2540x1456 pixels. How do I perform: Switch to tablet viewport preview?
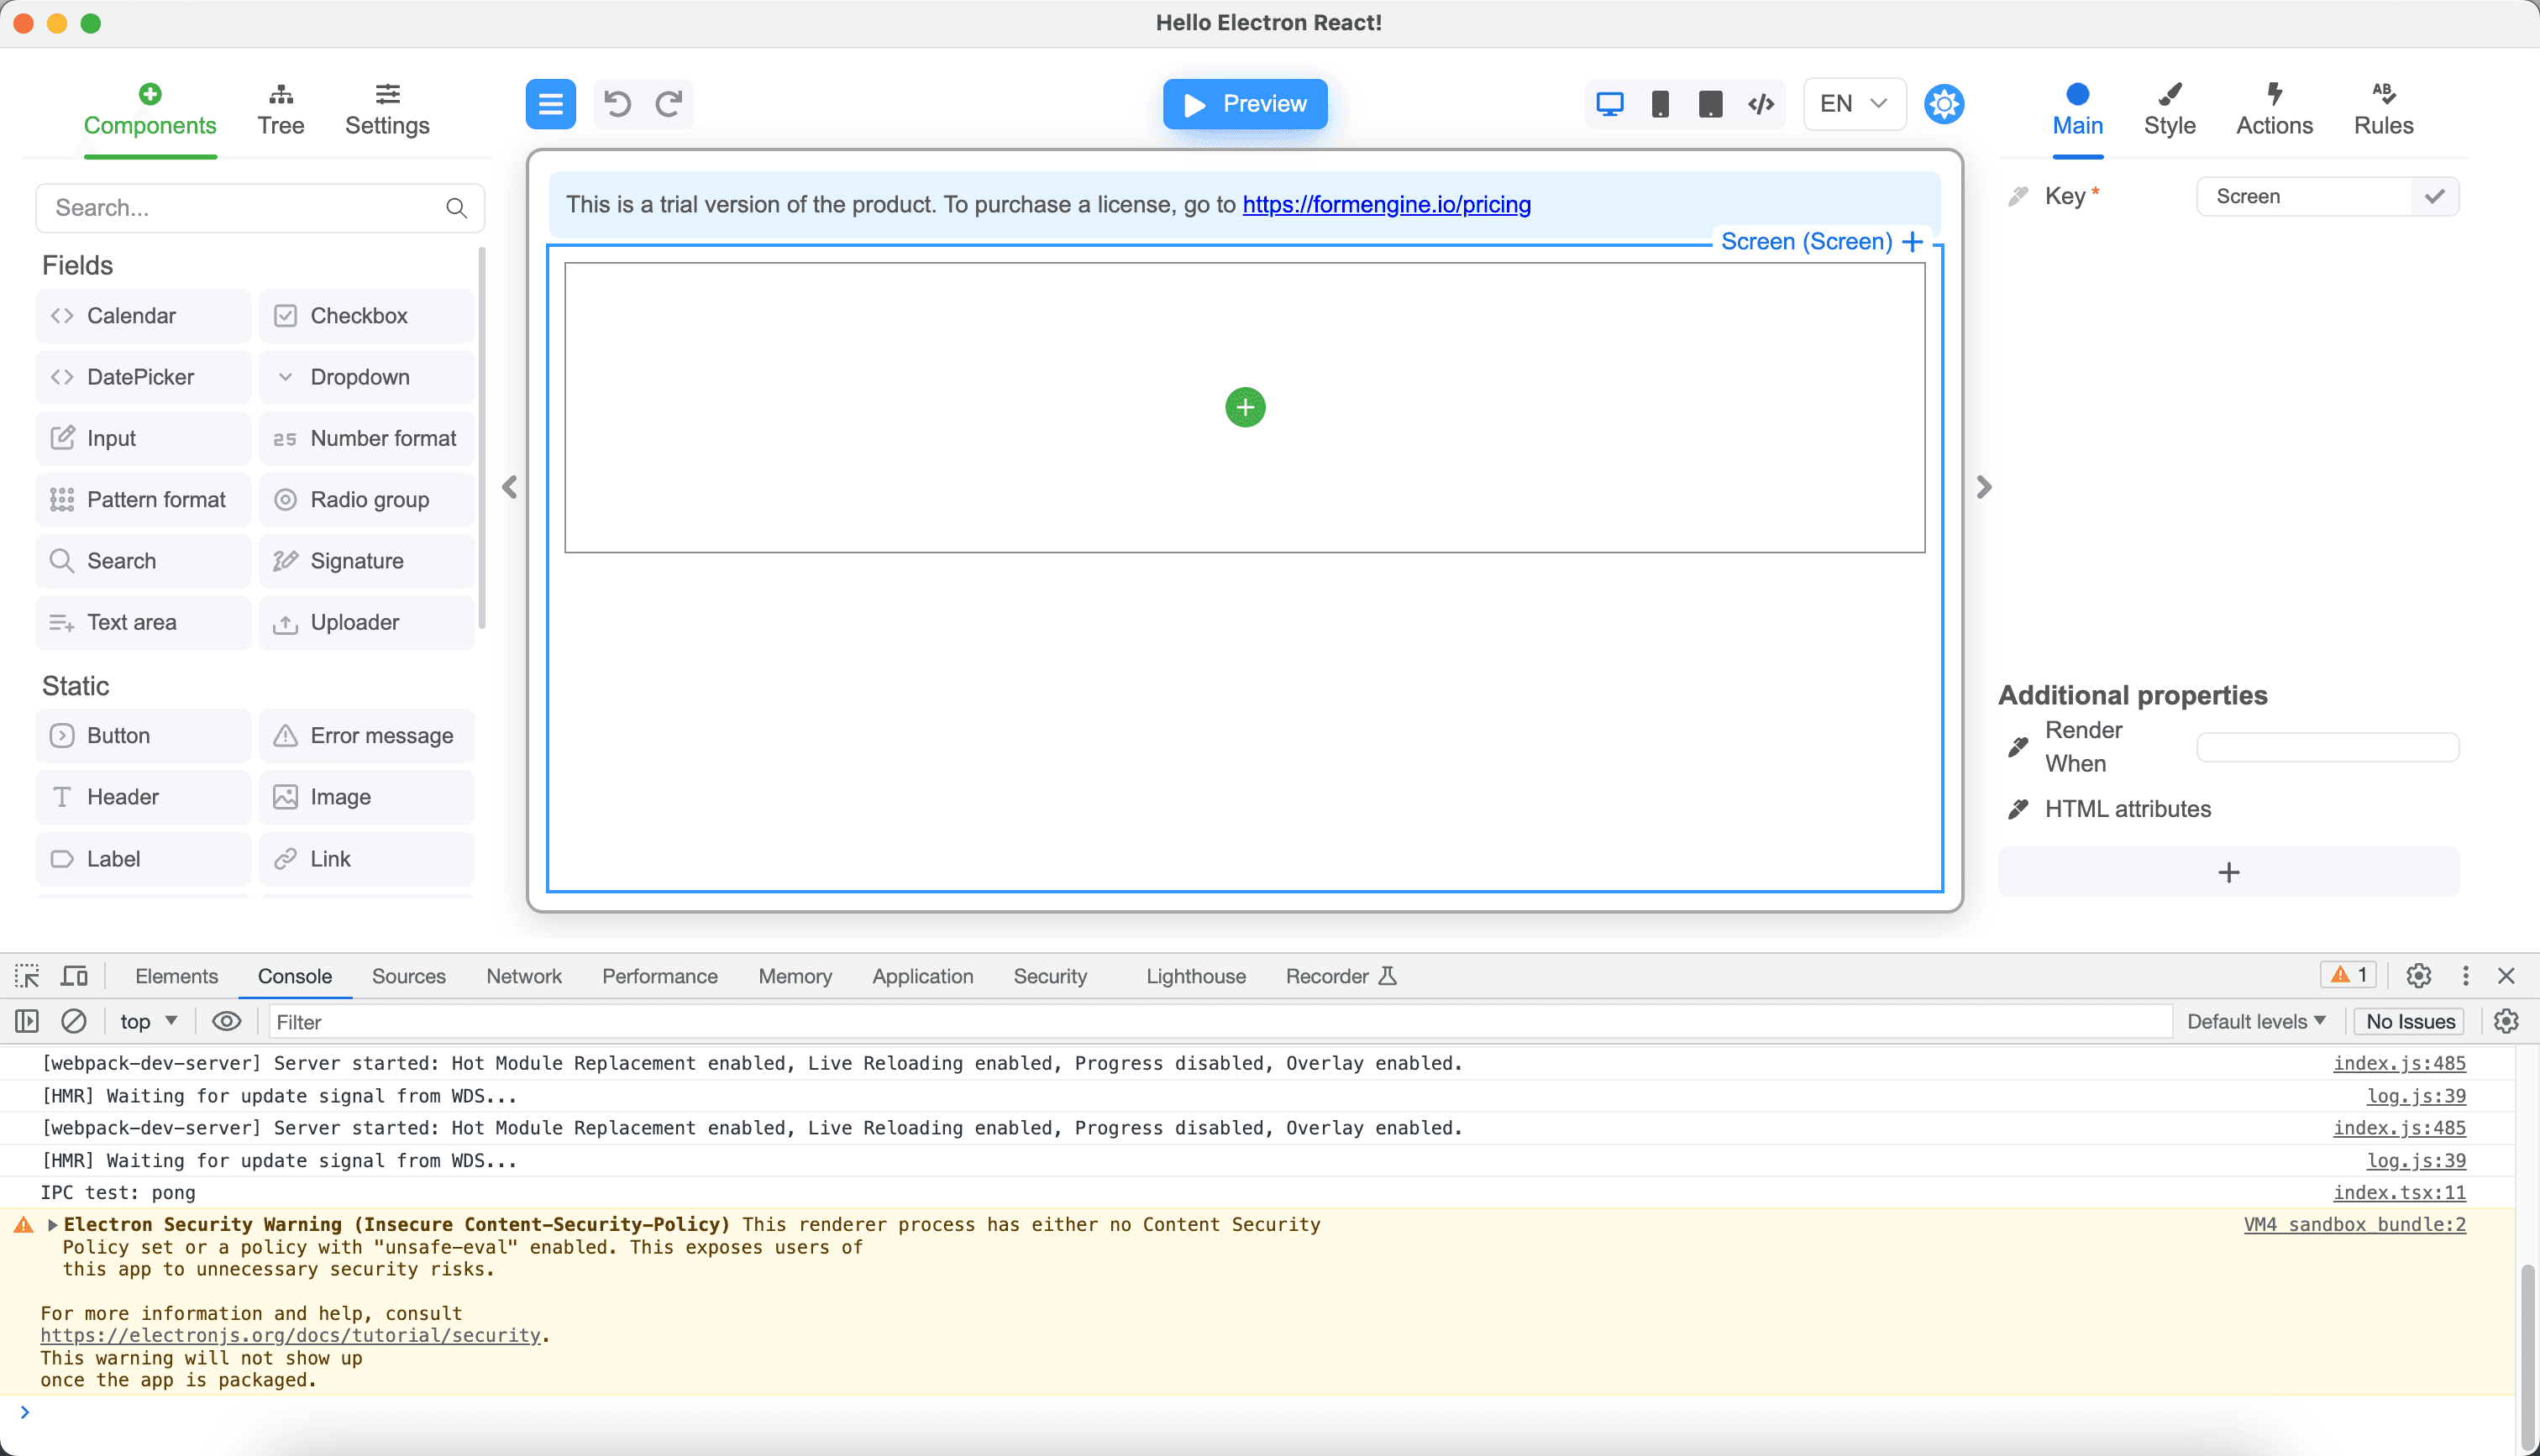click(x=1710, y=103)
